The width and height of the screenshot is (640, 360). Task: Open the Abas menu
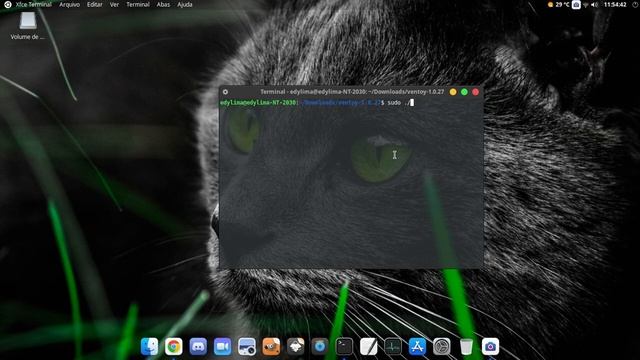coord(163,4)
